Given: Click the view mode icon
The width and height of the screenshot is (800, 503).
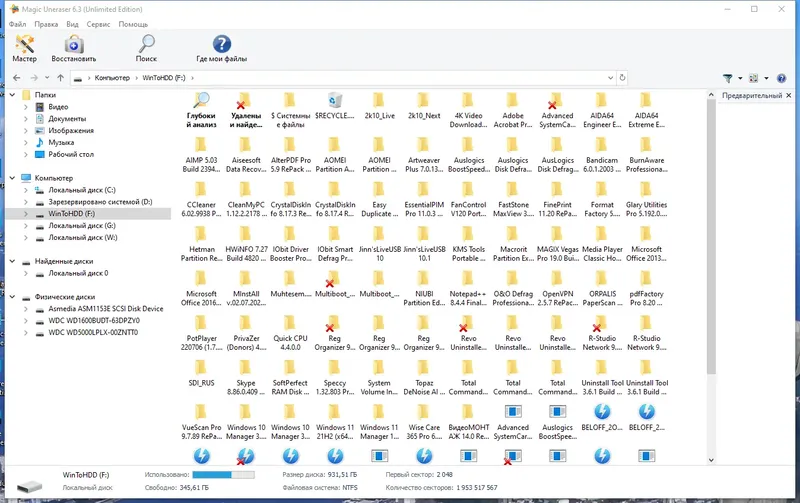Looking at the screenshot, I should coord(754,78).
